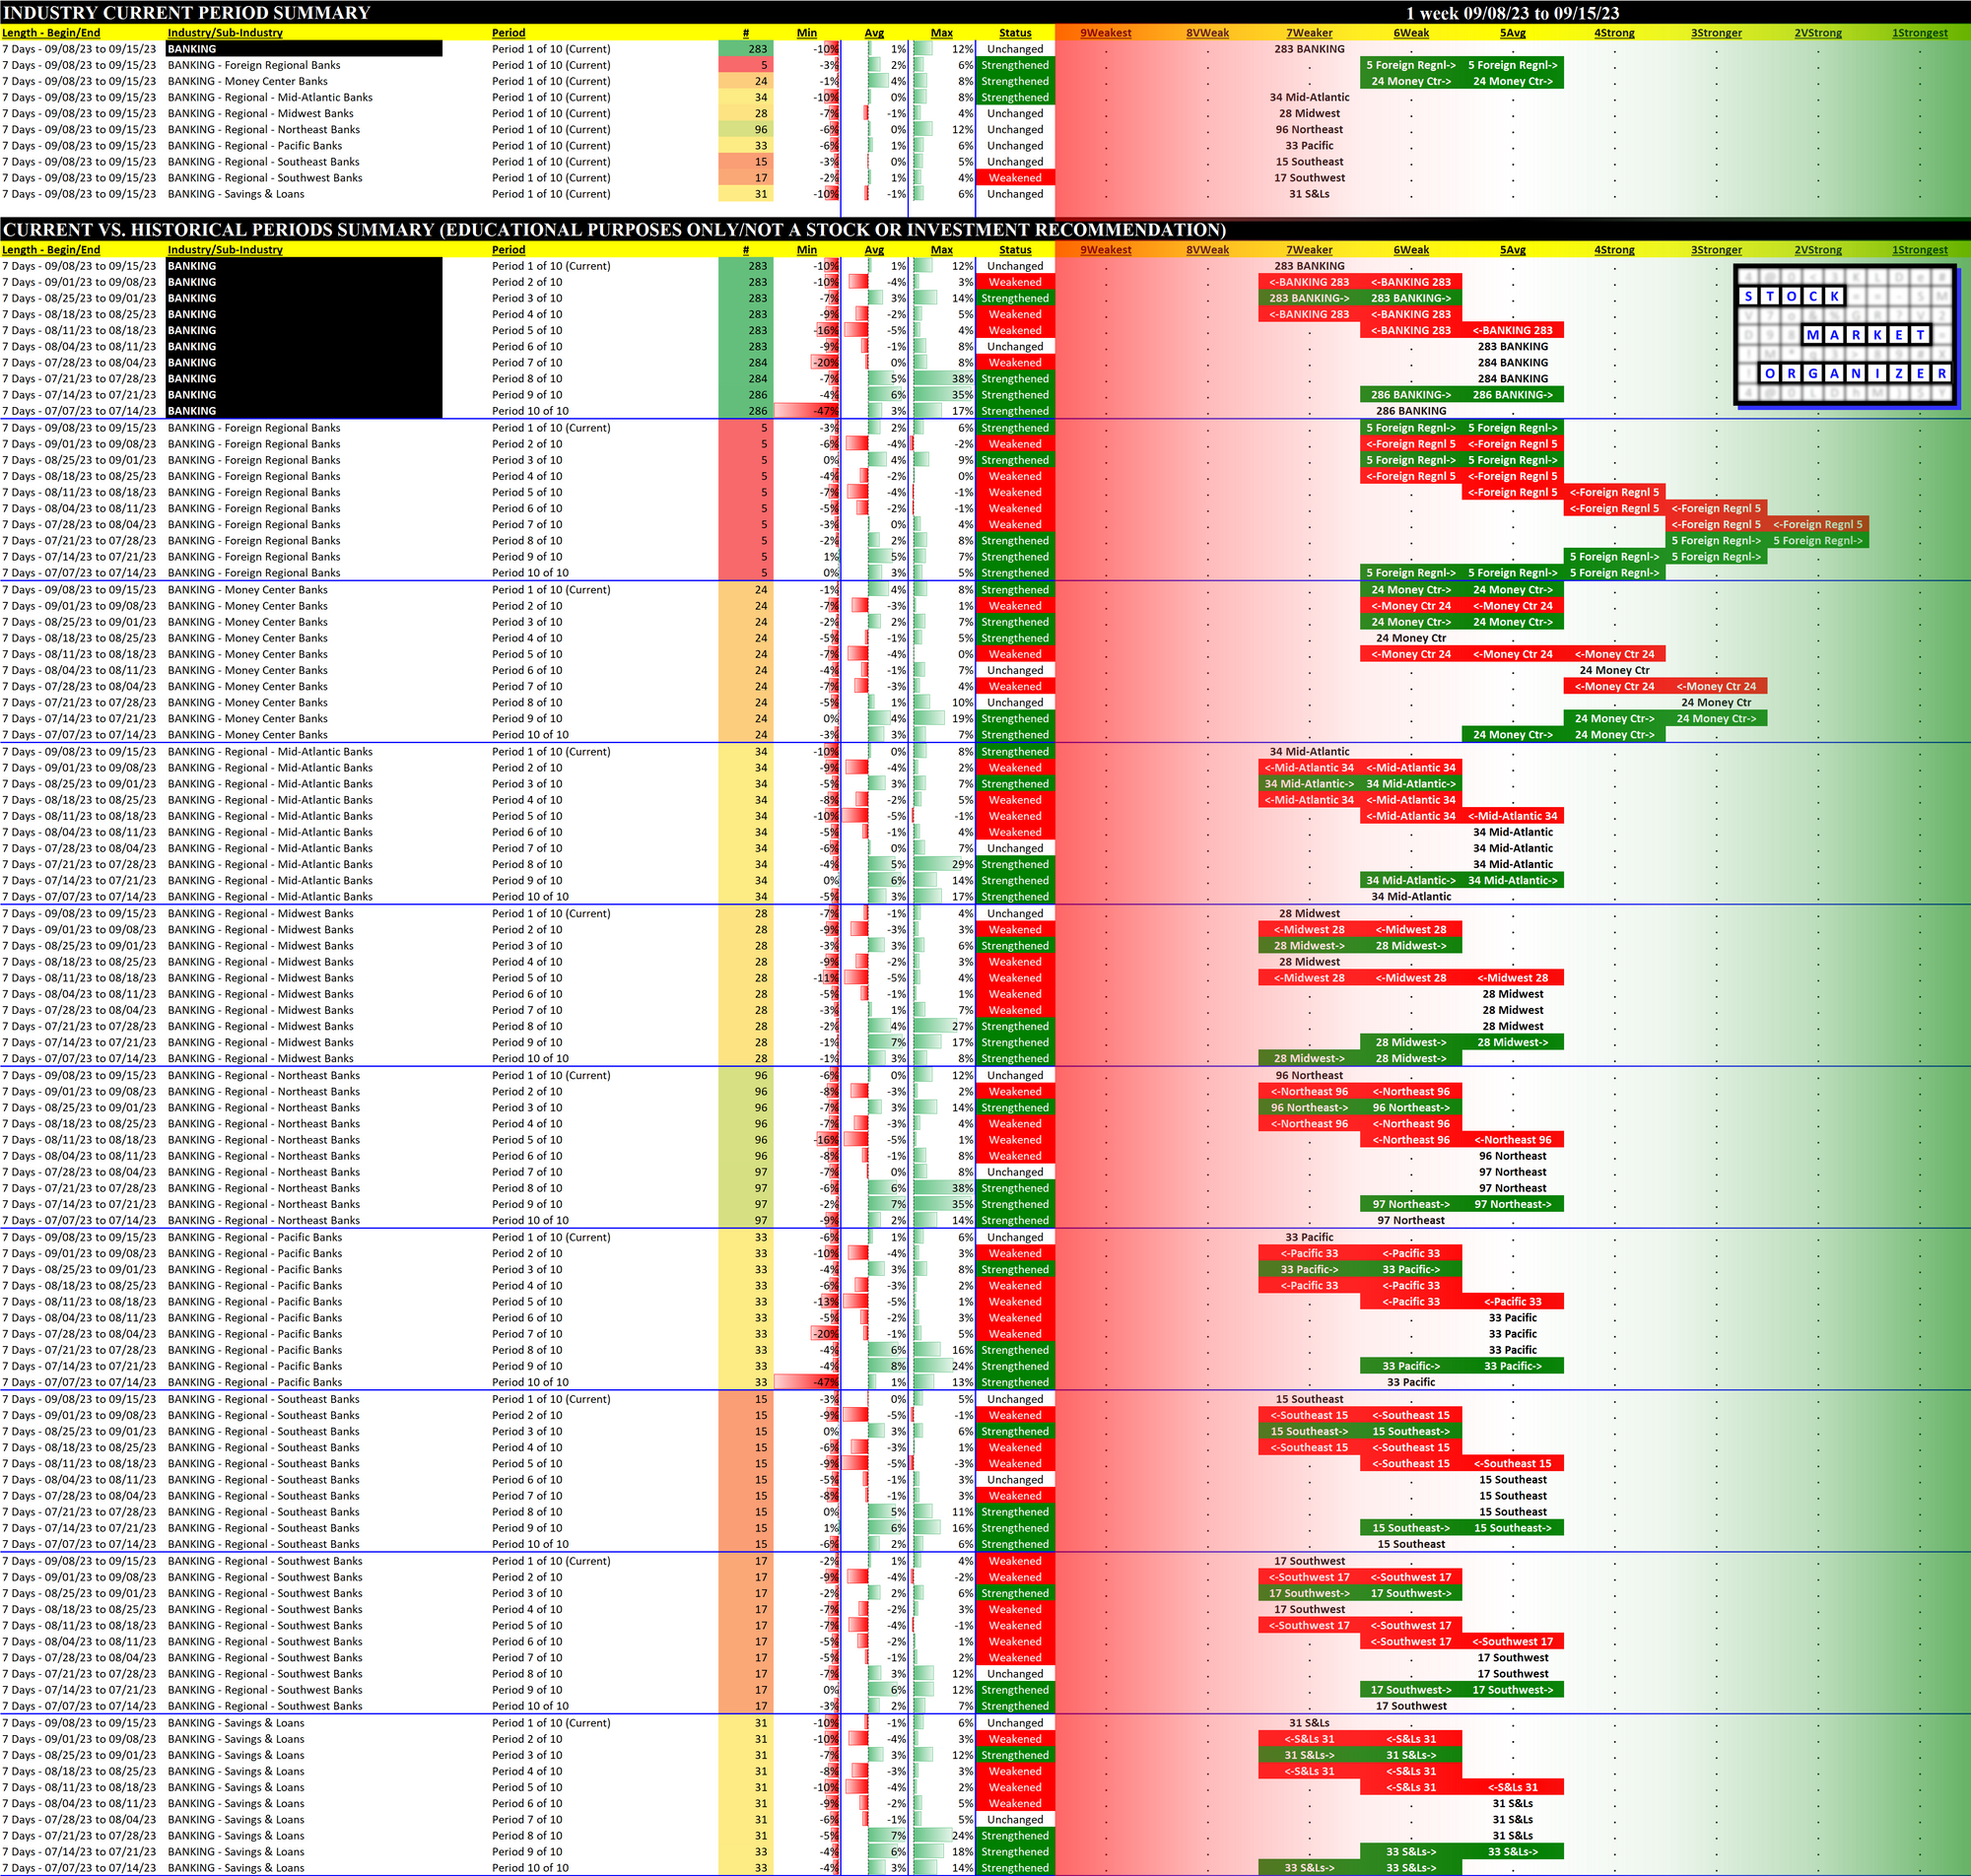Select 283 BANKING cell in top summary table
Screen dimensions: 1971x1876
tap(1309, 49)
